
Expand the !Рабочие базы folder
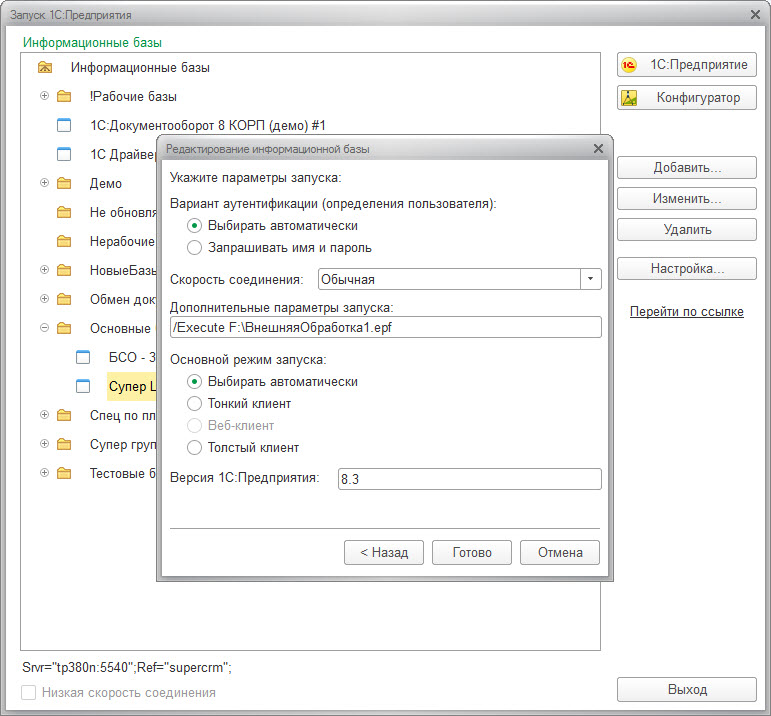pos(44,95)
